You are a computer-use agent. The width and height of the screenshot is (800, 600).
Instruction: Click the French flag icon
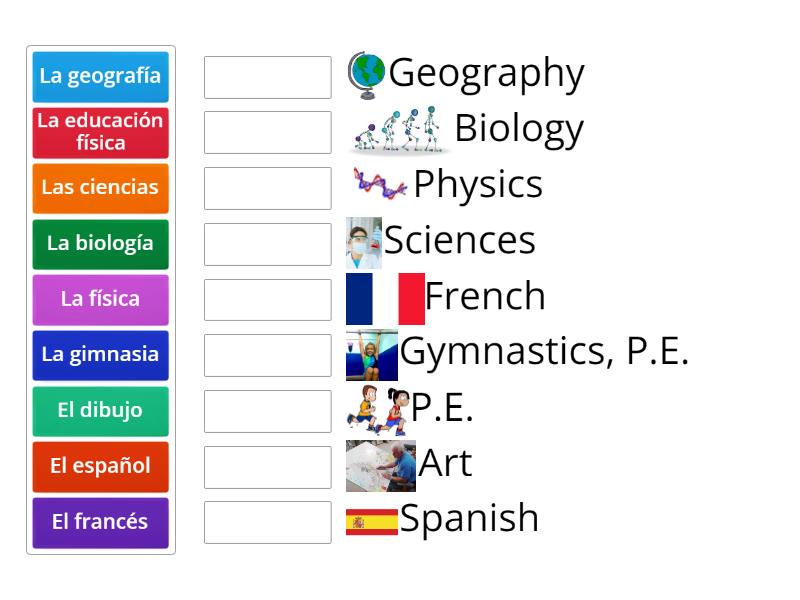click(385, 298)
